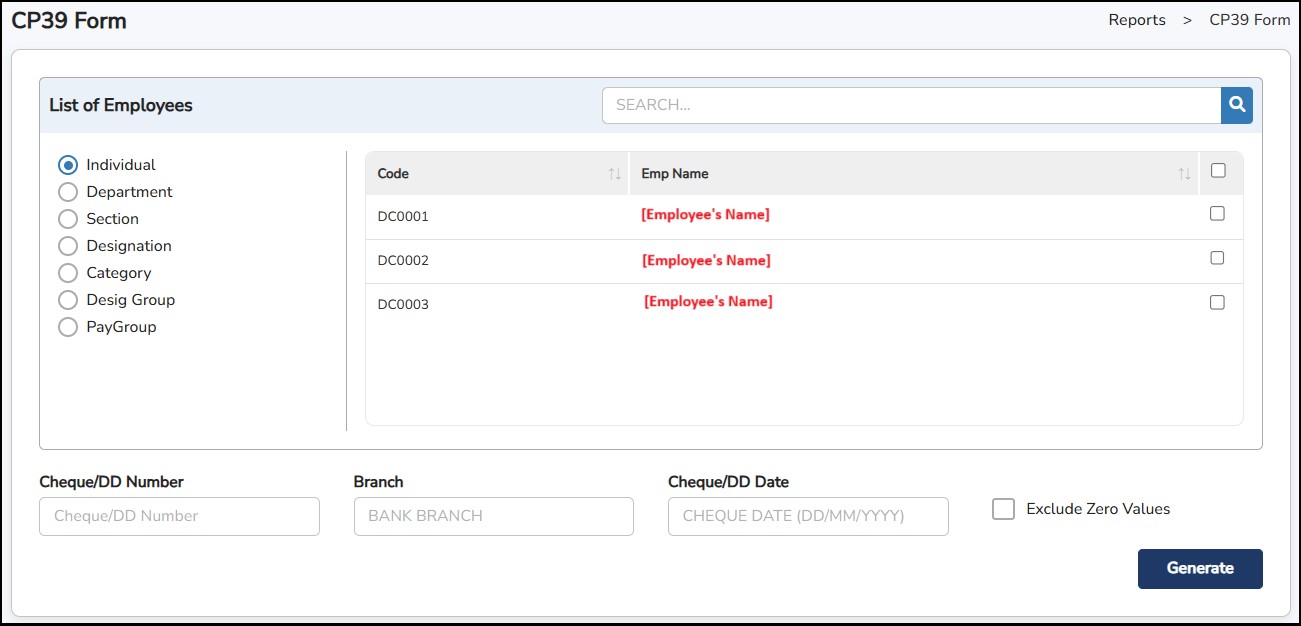Choose the Desig Group radio option

68,300
